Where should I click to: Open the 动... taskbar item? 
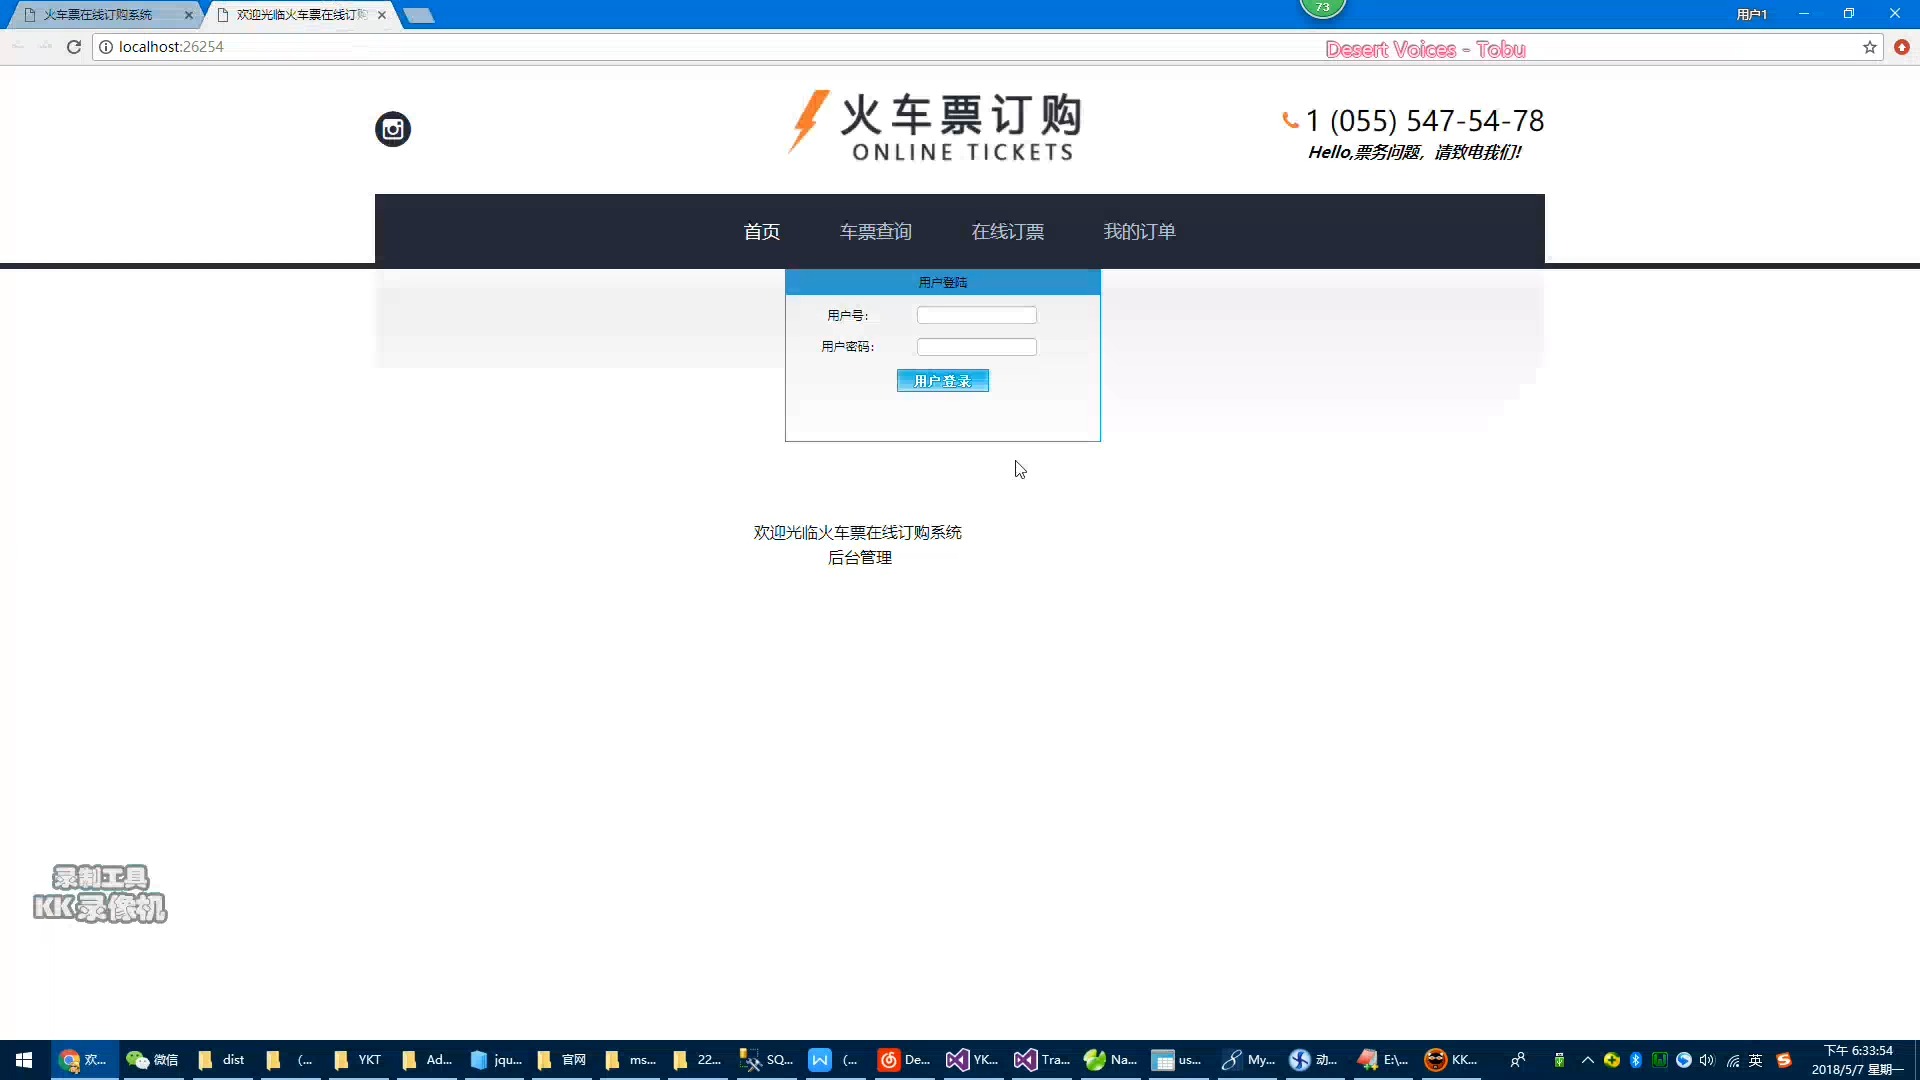[1313, 1060]
